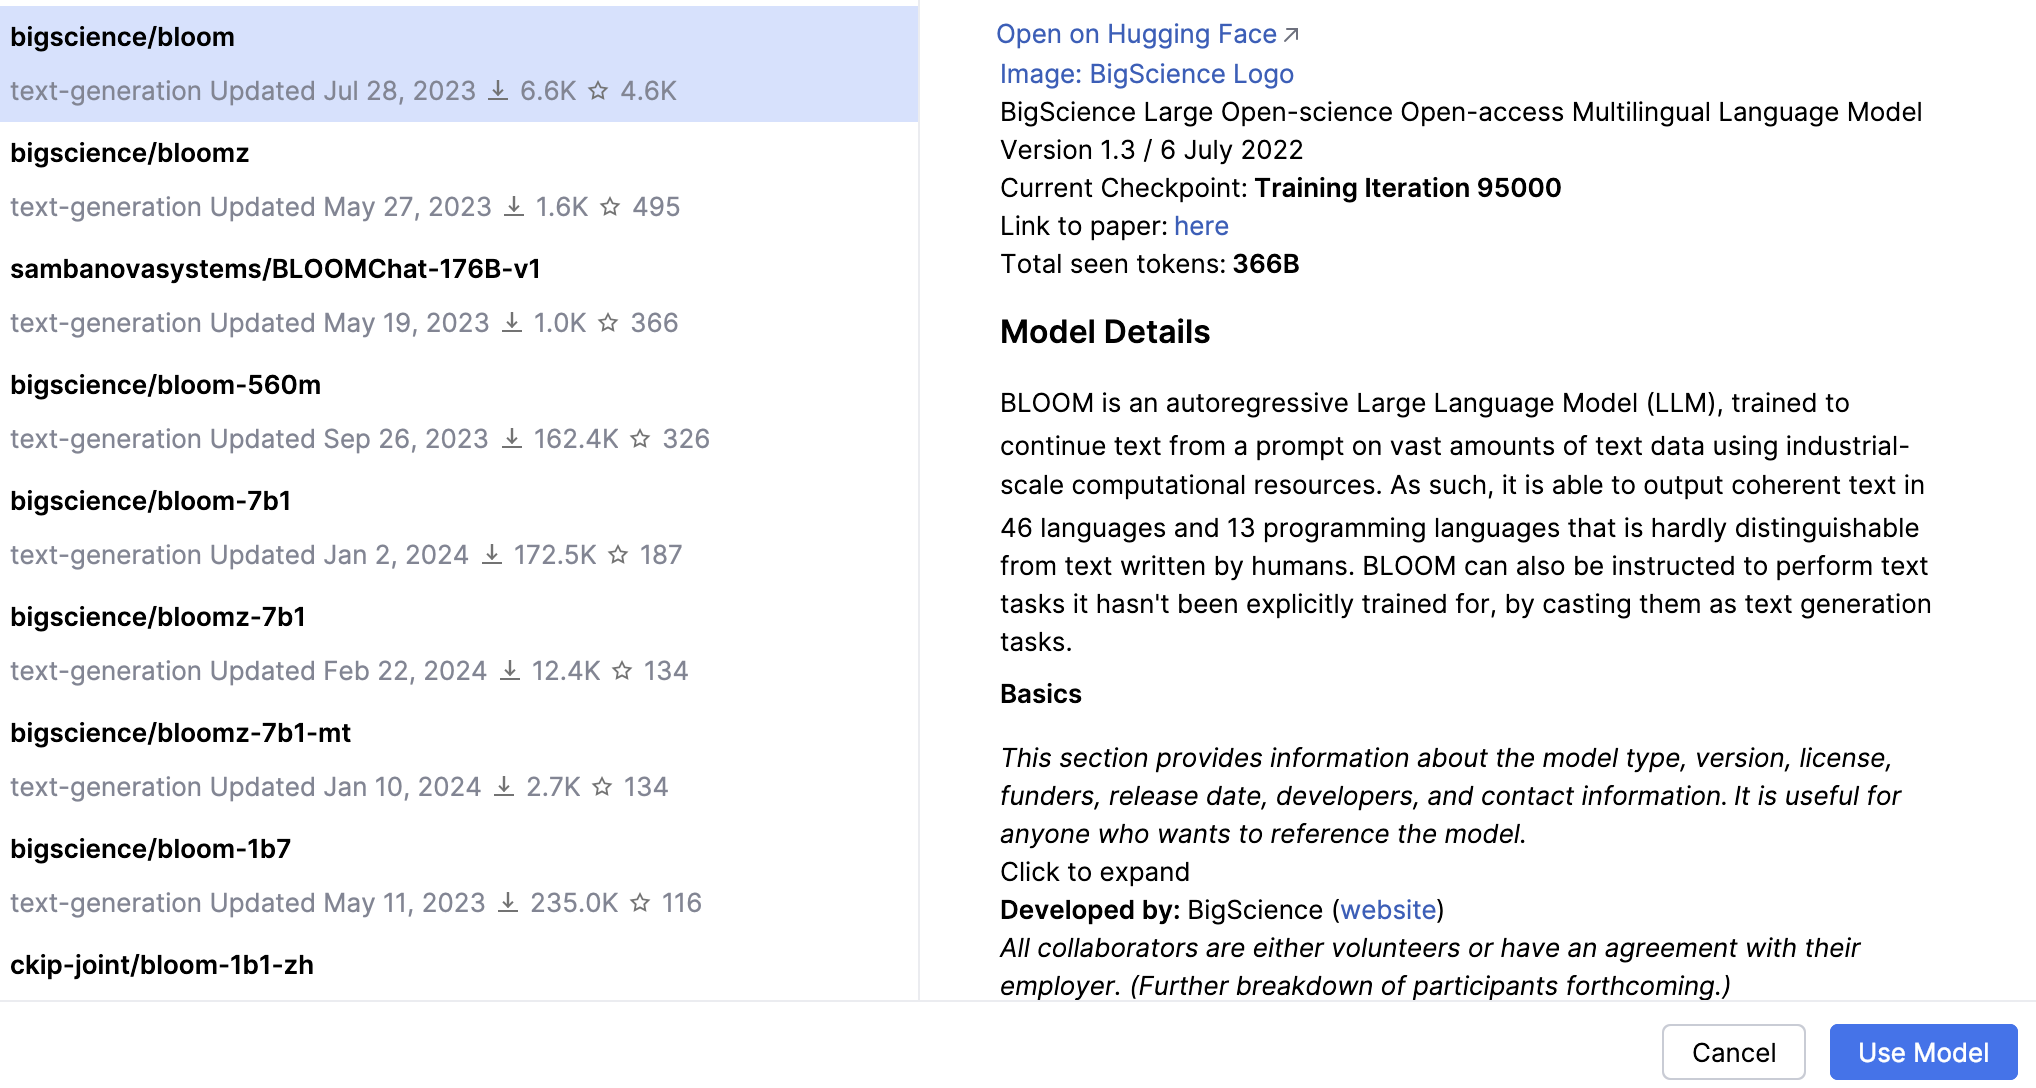Click the external arrow icon beside Hugging Face
Viewport: 2036px width, 1088px height.
1291,35
